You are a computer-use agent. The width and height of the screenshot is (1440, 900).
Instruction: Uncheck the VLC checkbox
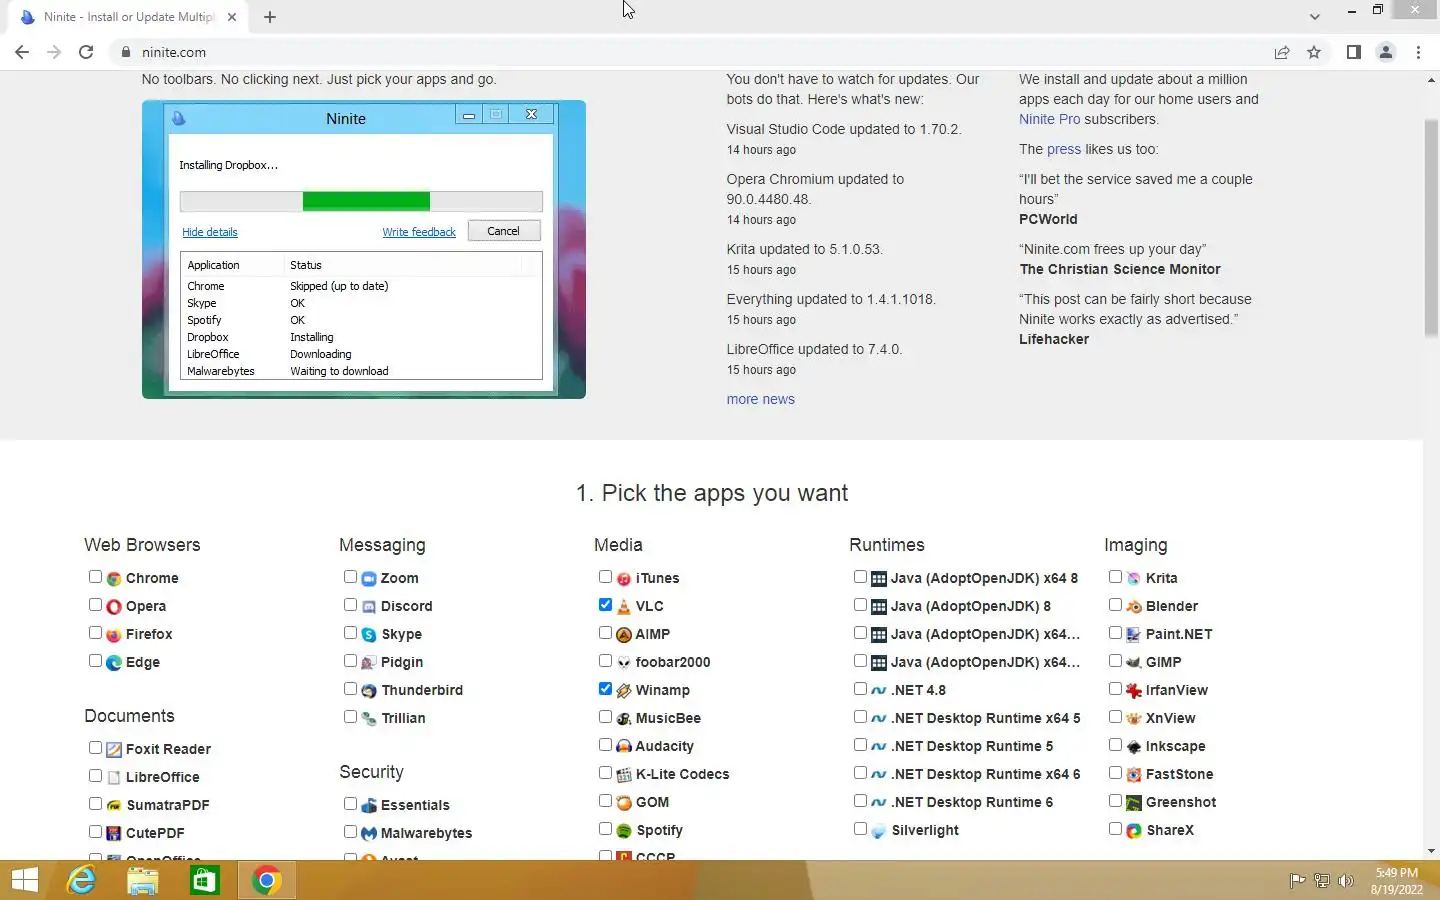(605, 605)
